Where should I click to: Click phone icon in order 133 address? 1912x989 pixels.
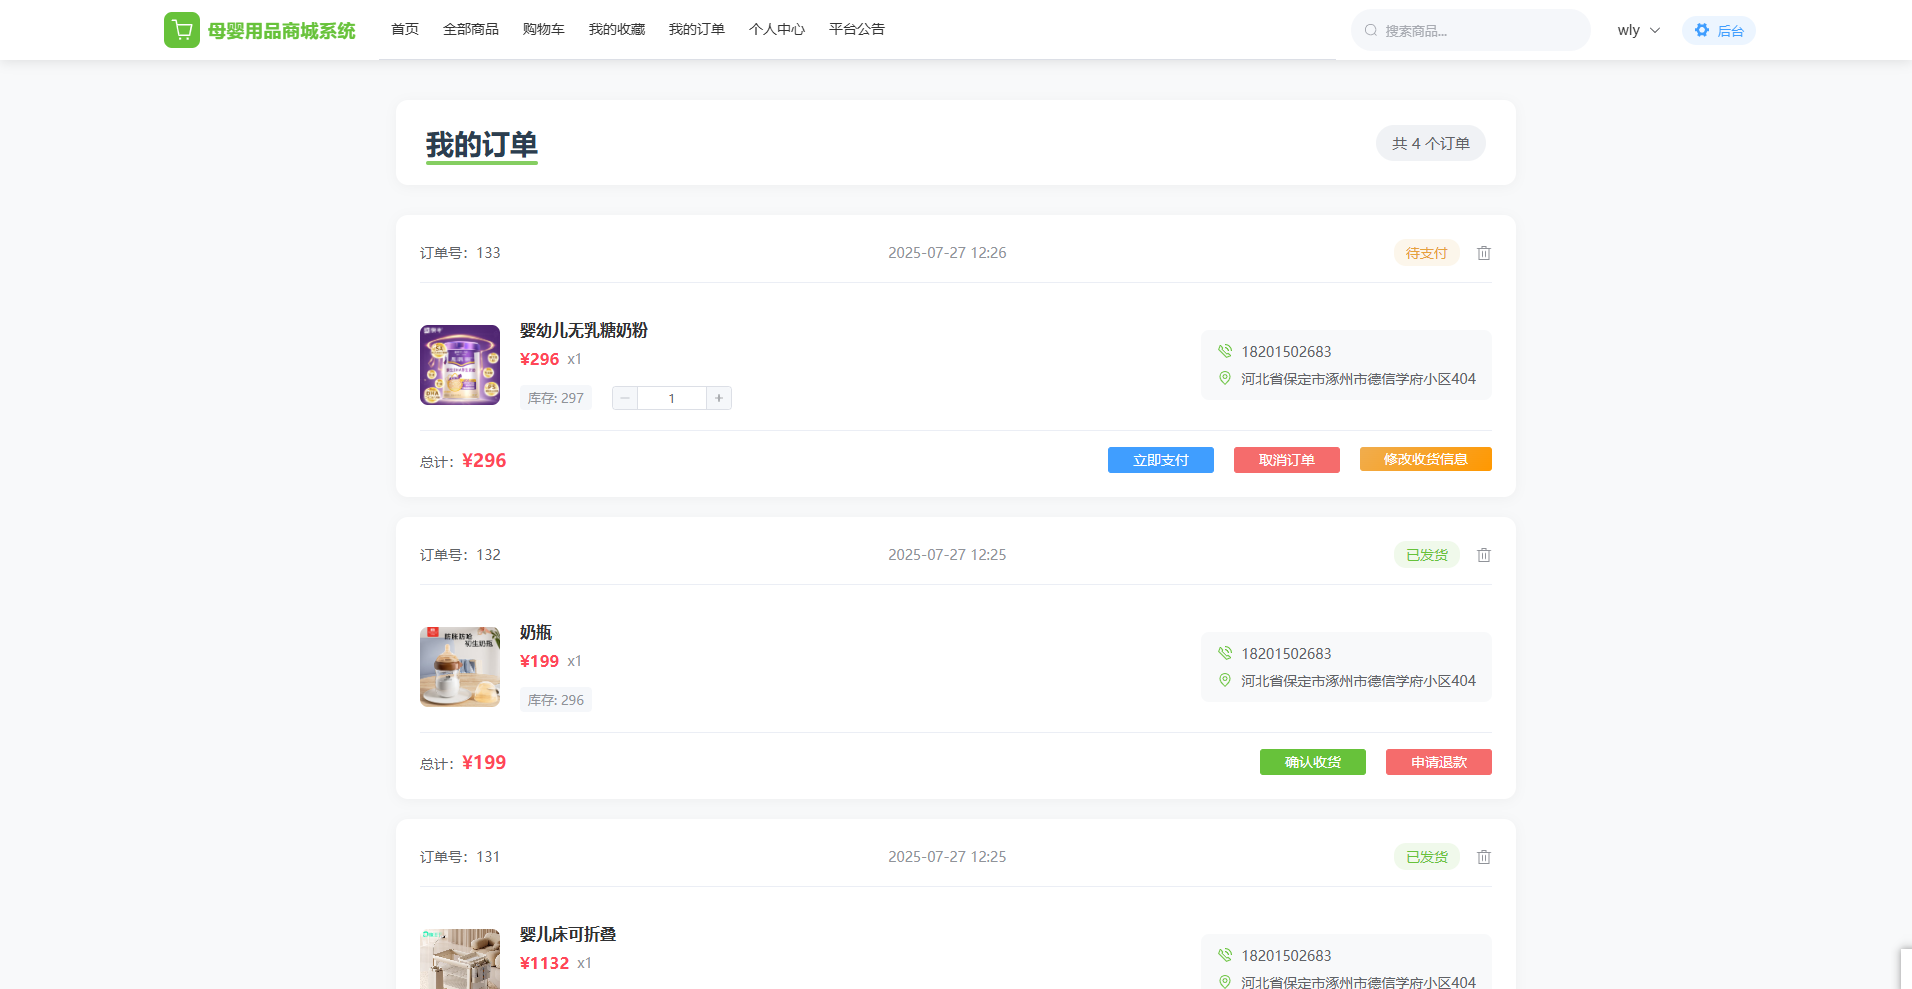(1225, 351)
